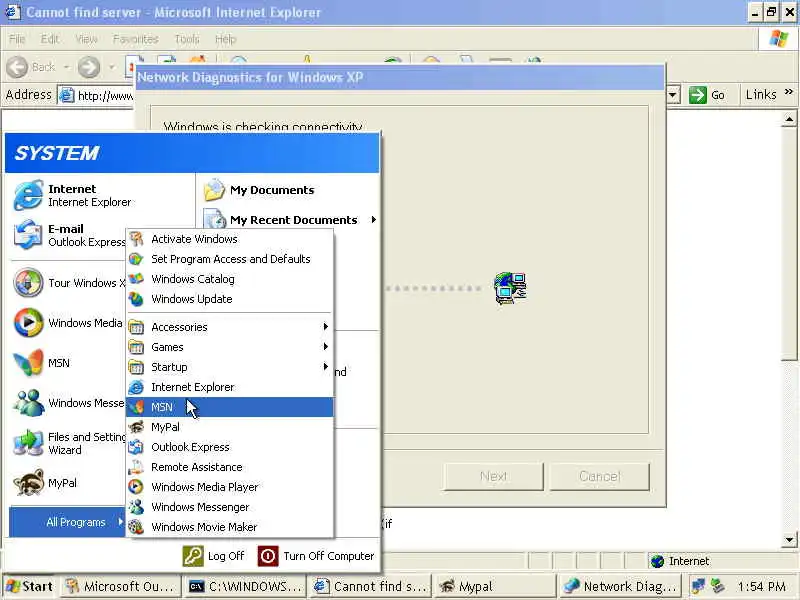Click Internet zone in IE status bar
The image size is (800, 600).
point(681,561)
